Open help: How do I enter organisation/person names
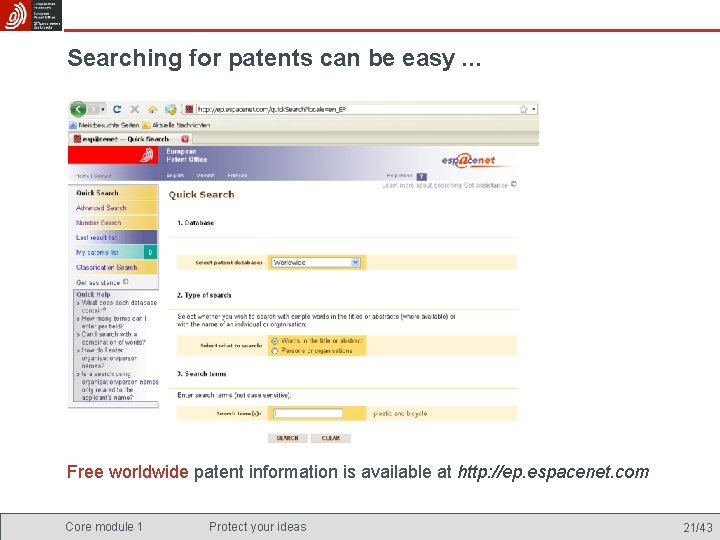This screenshot has width=720, height=540. point(109,358)
